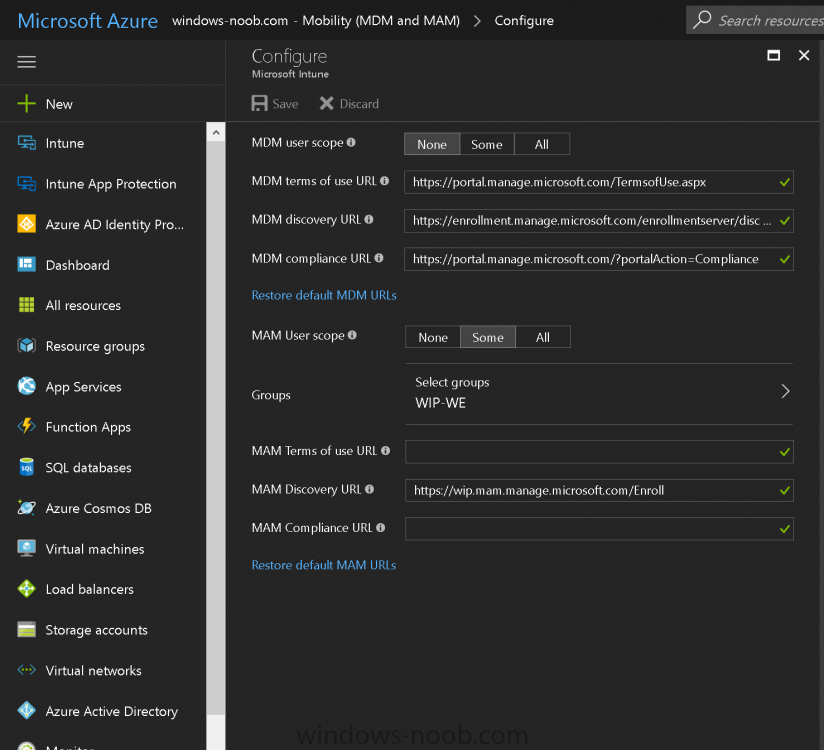Open the Virtual machines monitor icon
This screenshot has height=750, width=824.
pyautogui.click(x=26, y=548)
